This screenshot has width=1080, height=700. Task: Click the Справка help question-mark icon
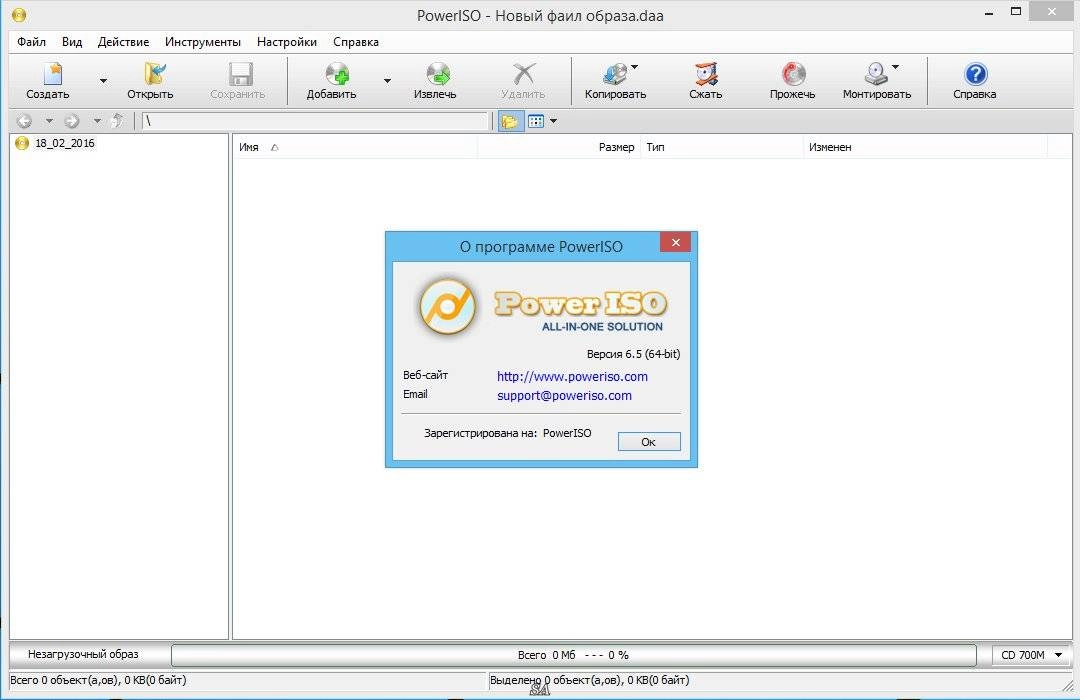pos(975,74)
